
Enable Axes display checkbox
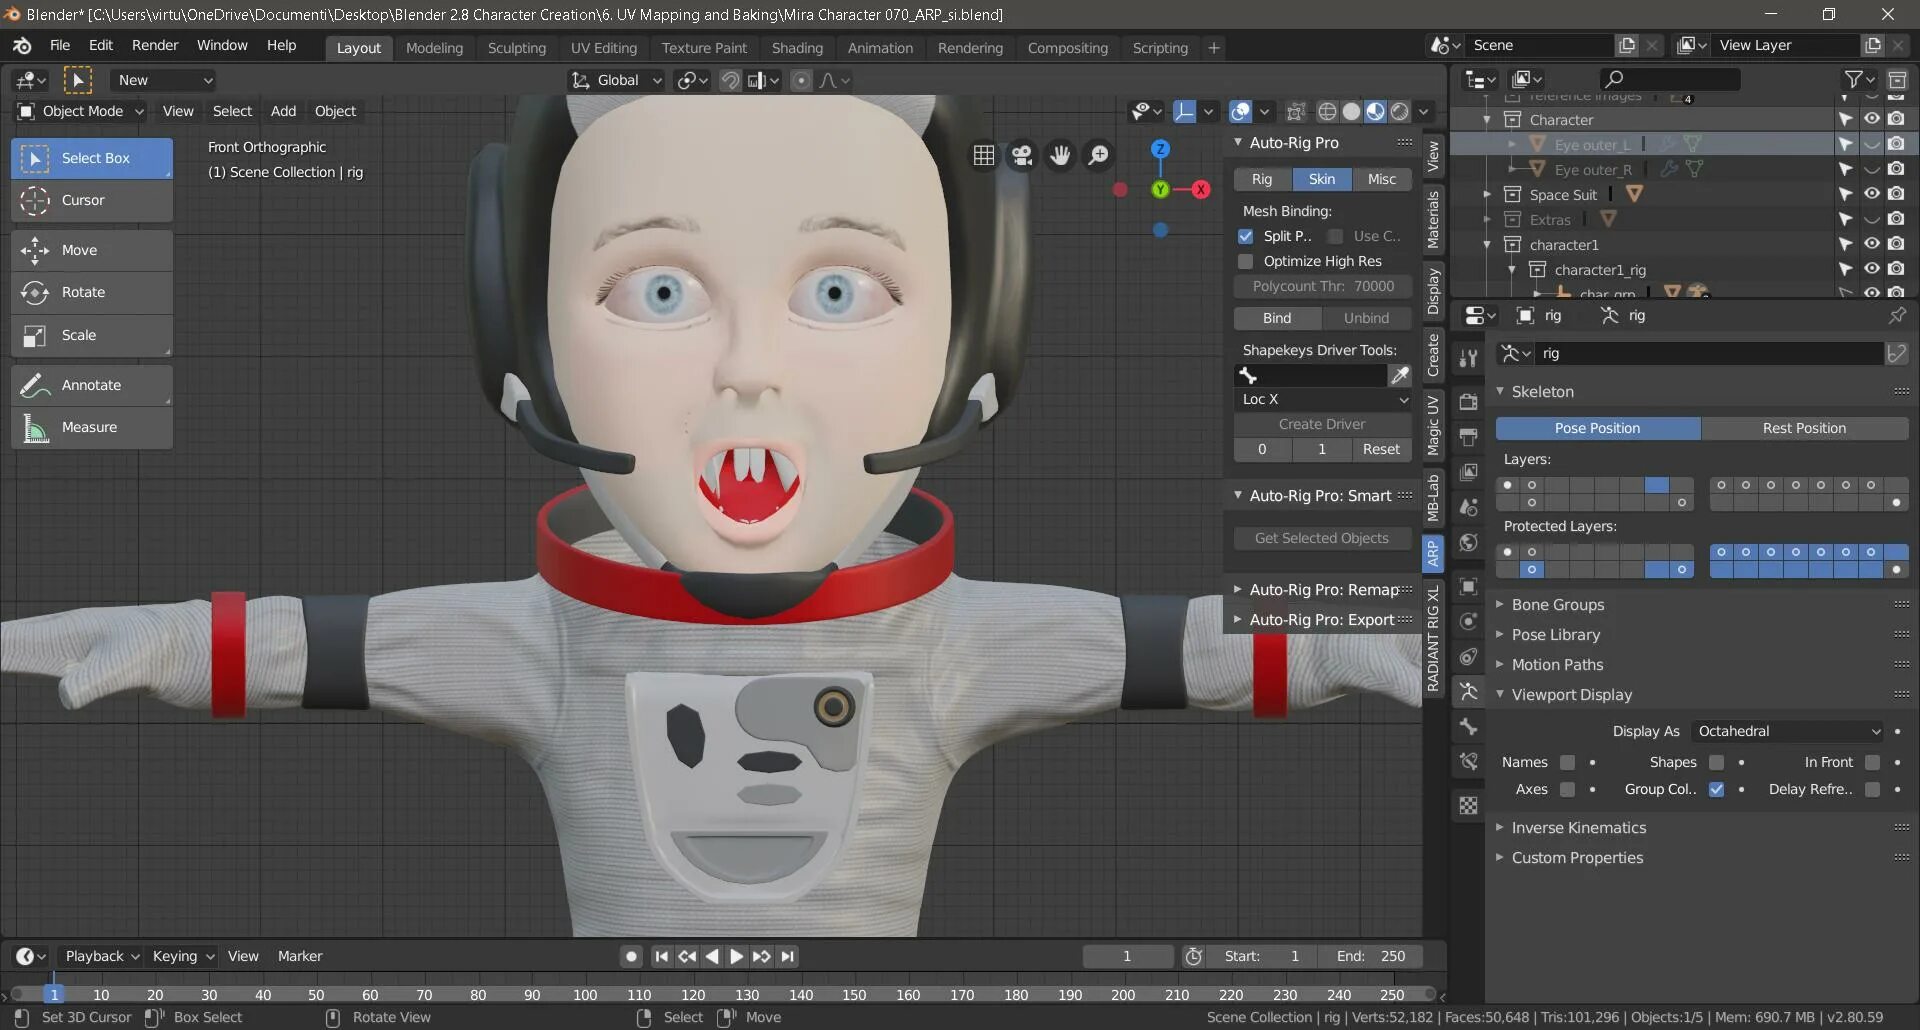point(1567,789)
